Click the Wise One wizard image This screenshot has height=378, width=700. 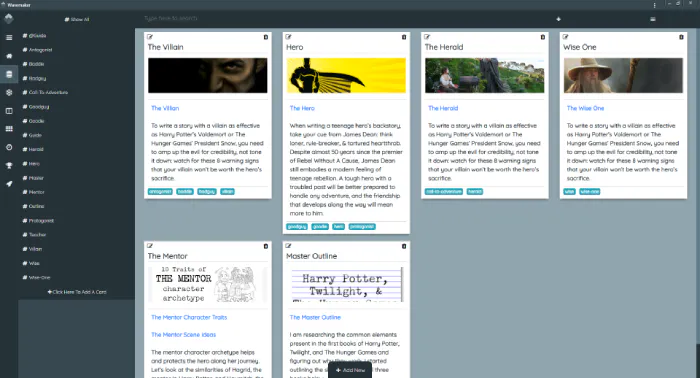click(x=623, y=75)
